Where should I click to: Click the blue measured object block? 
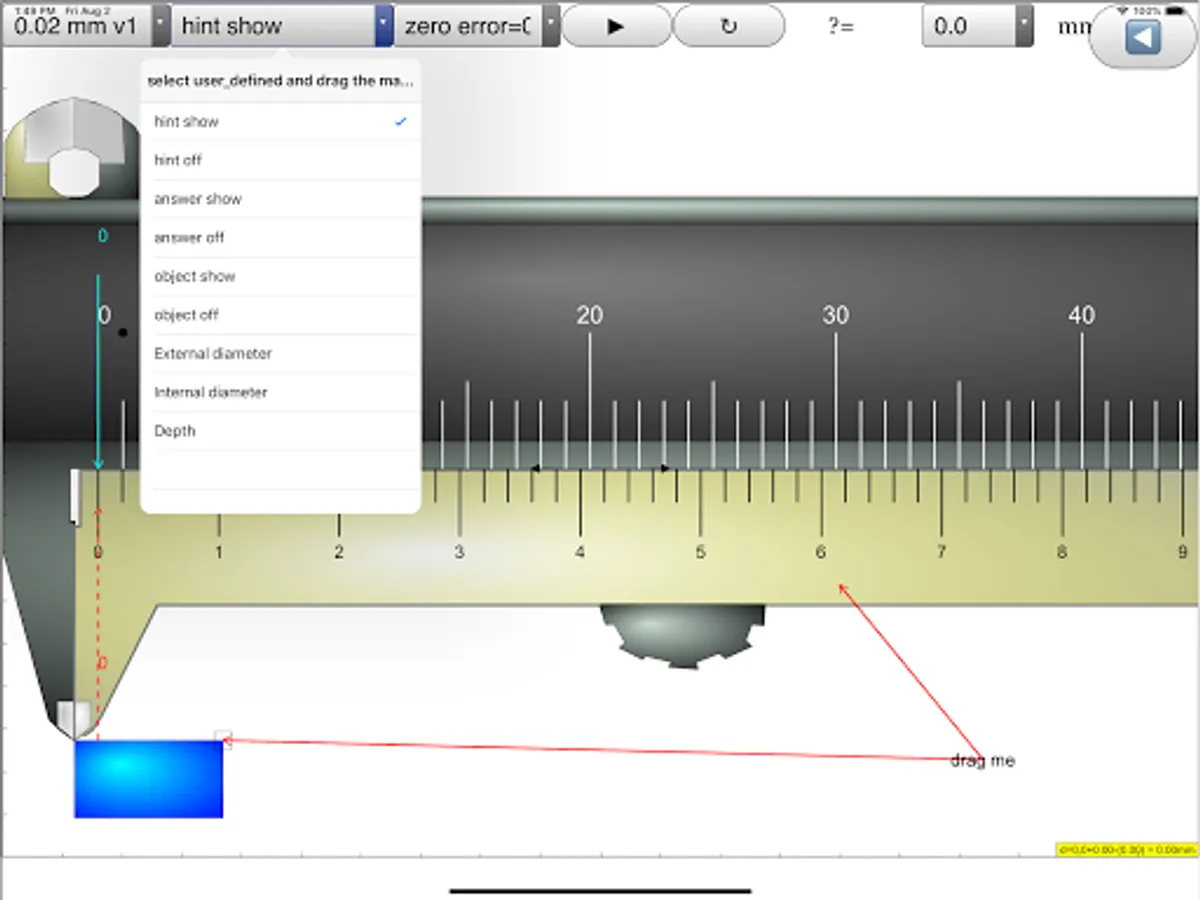[148, 779]
